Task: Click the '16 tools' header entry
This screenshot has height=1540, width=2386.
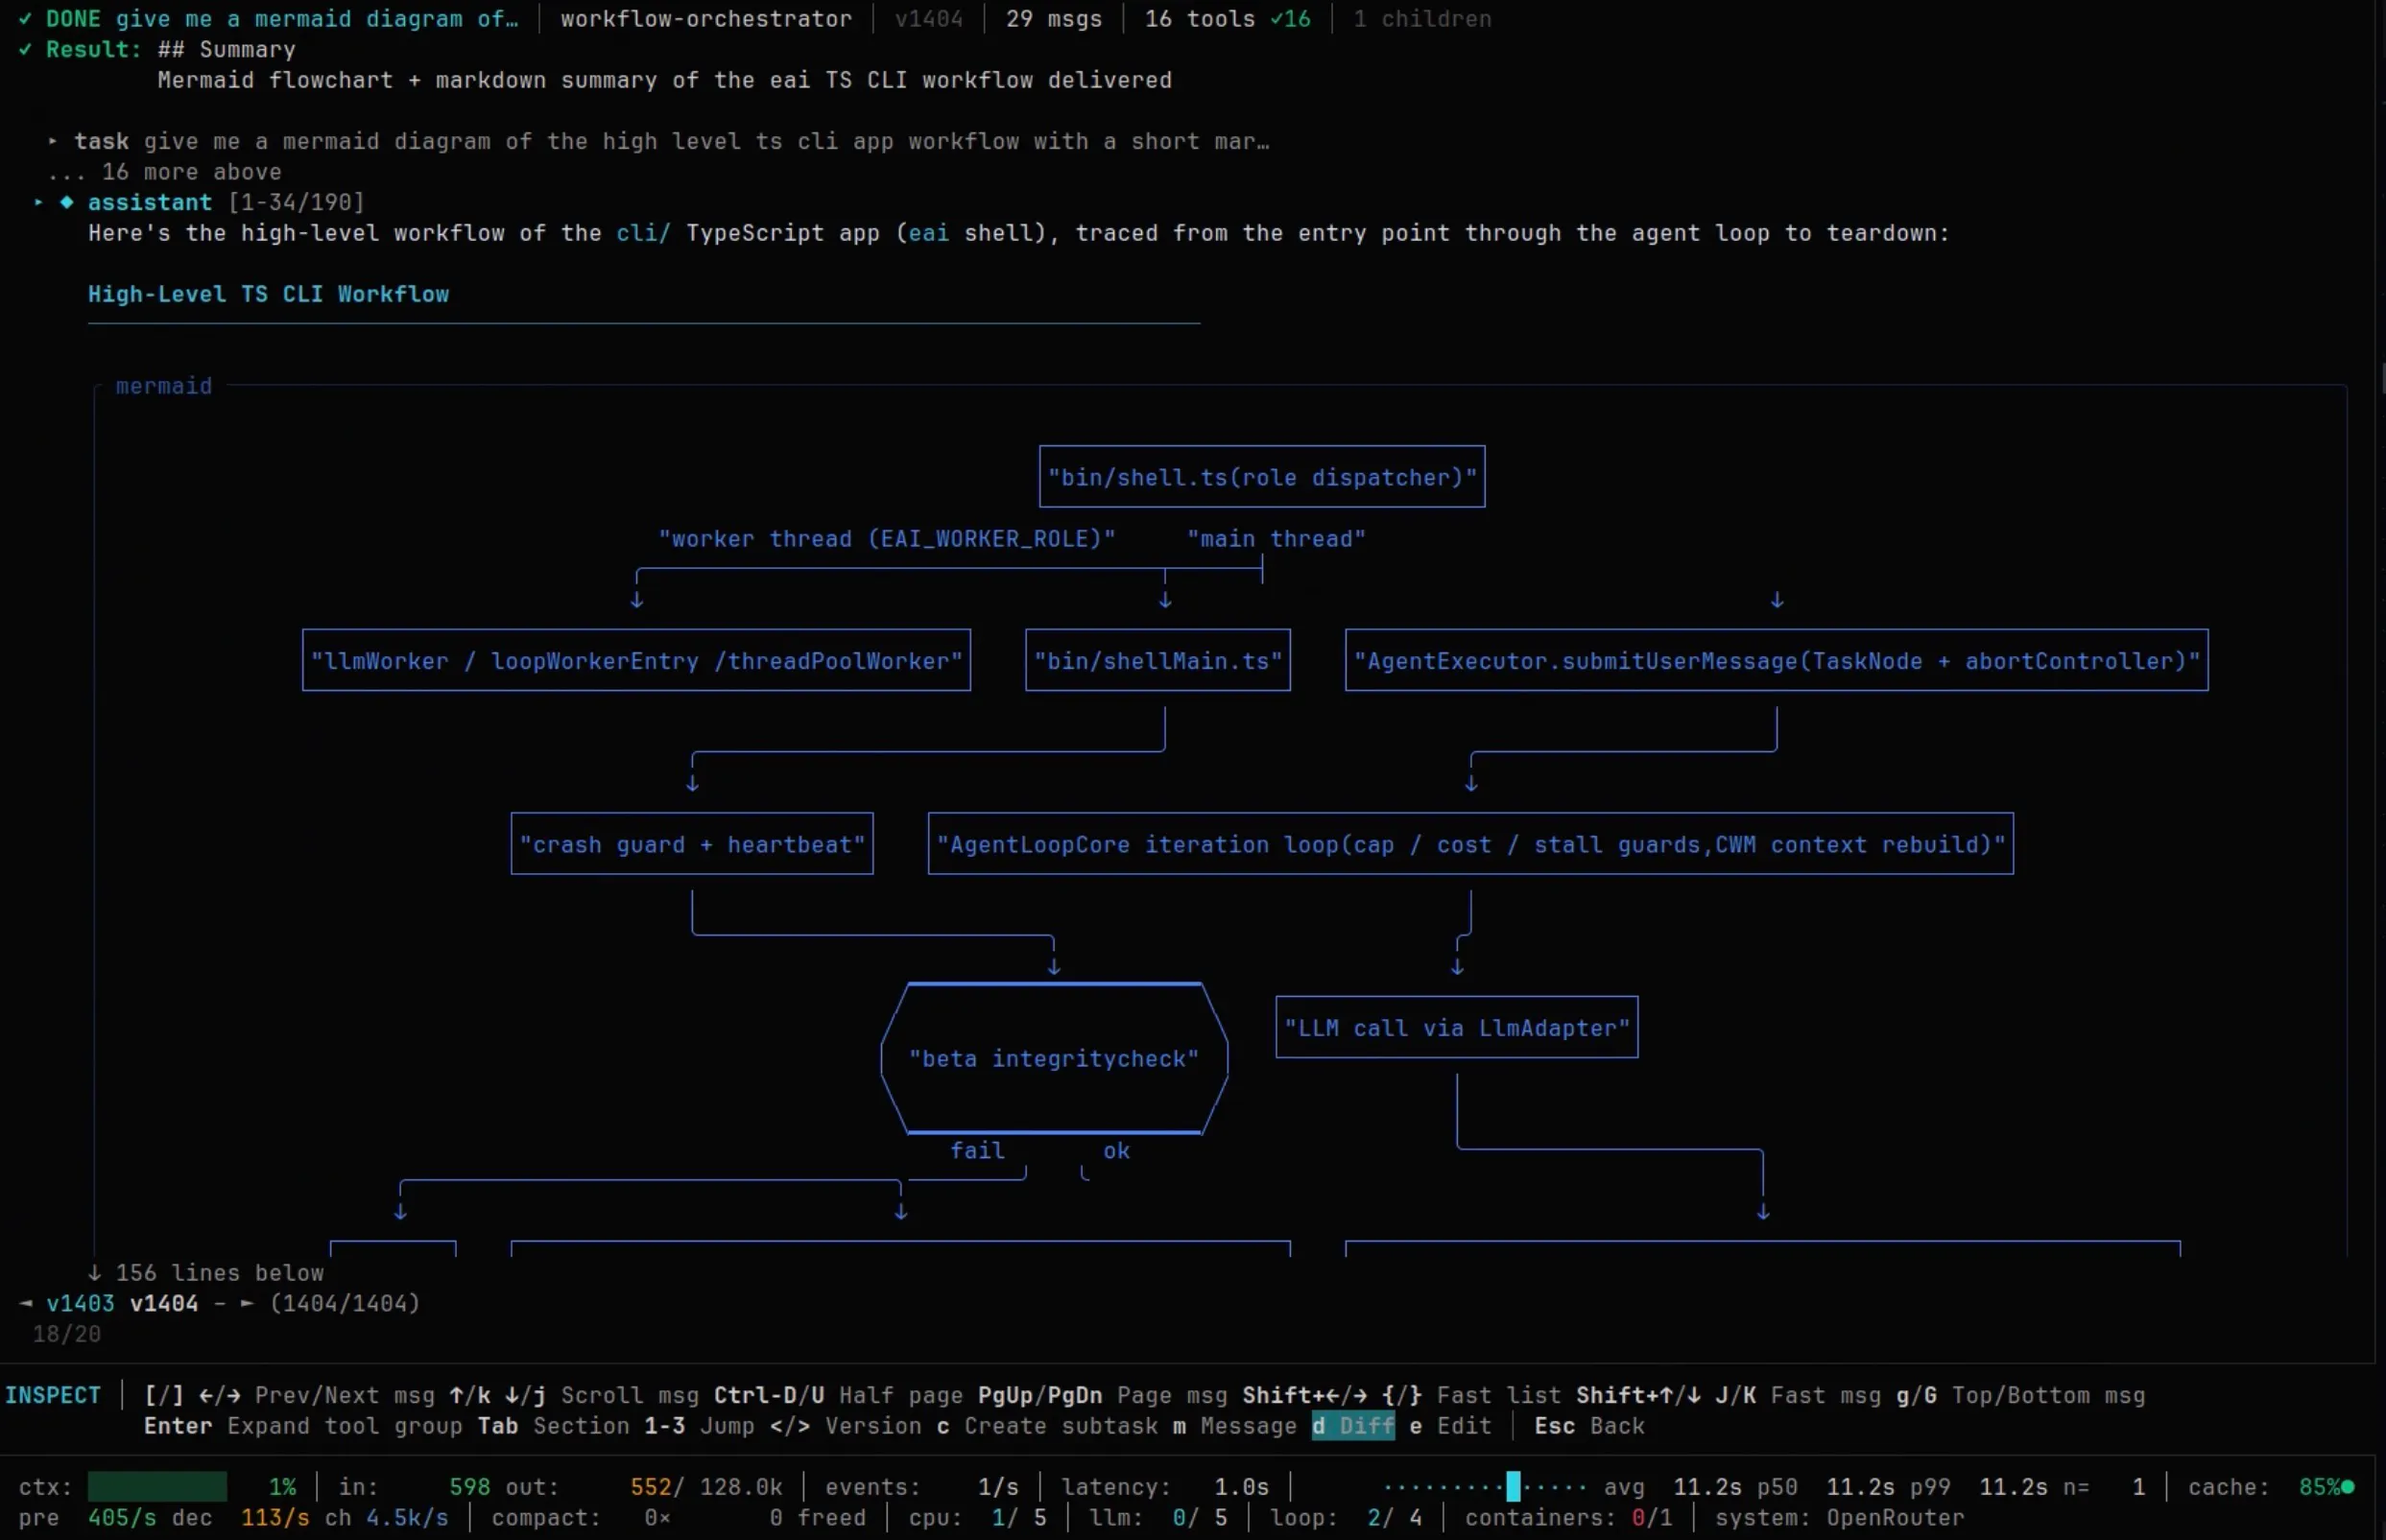Action: click(1227, 19)
